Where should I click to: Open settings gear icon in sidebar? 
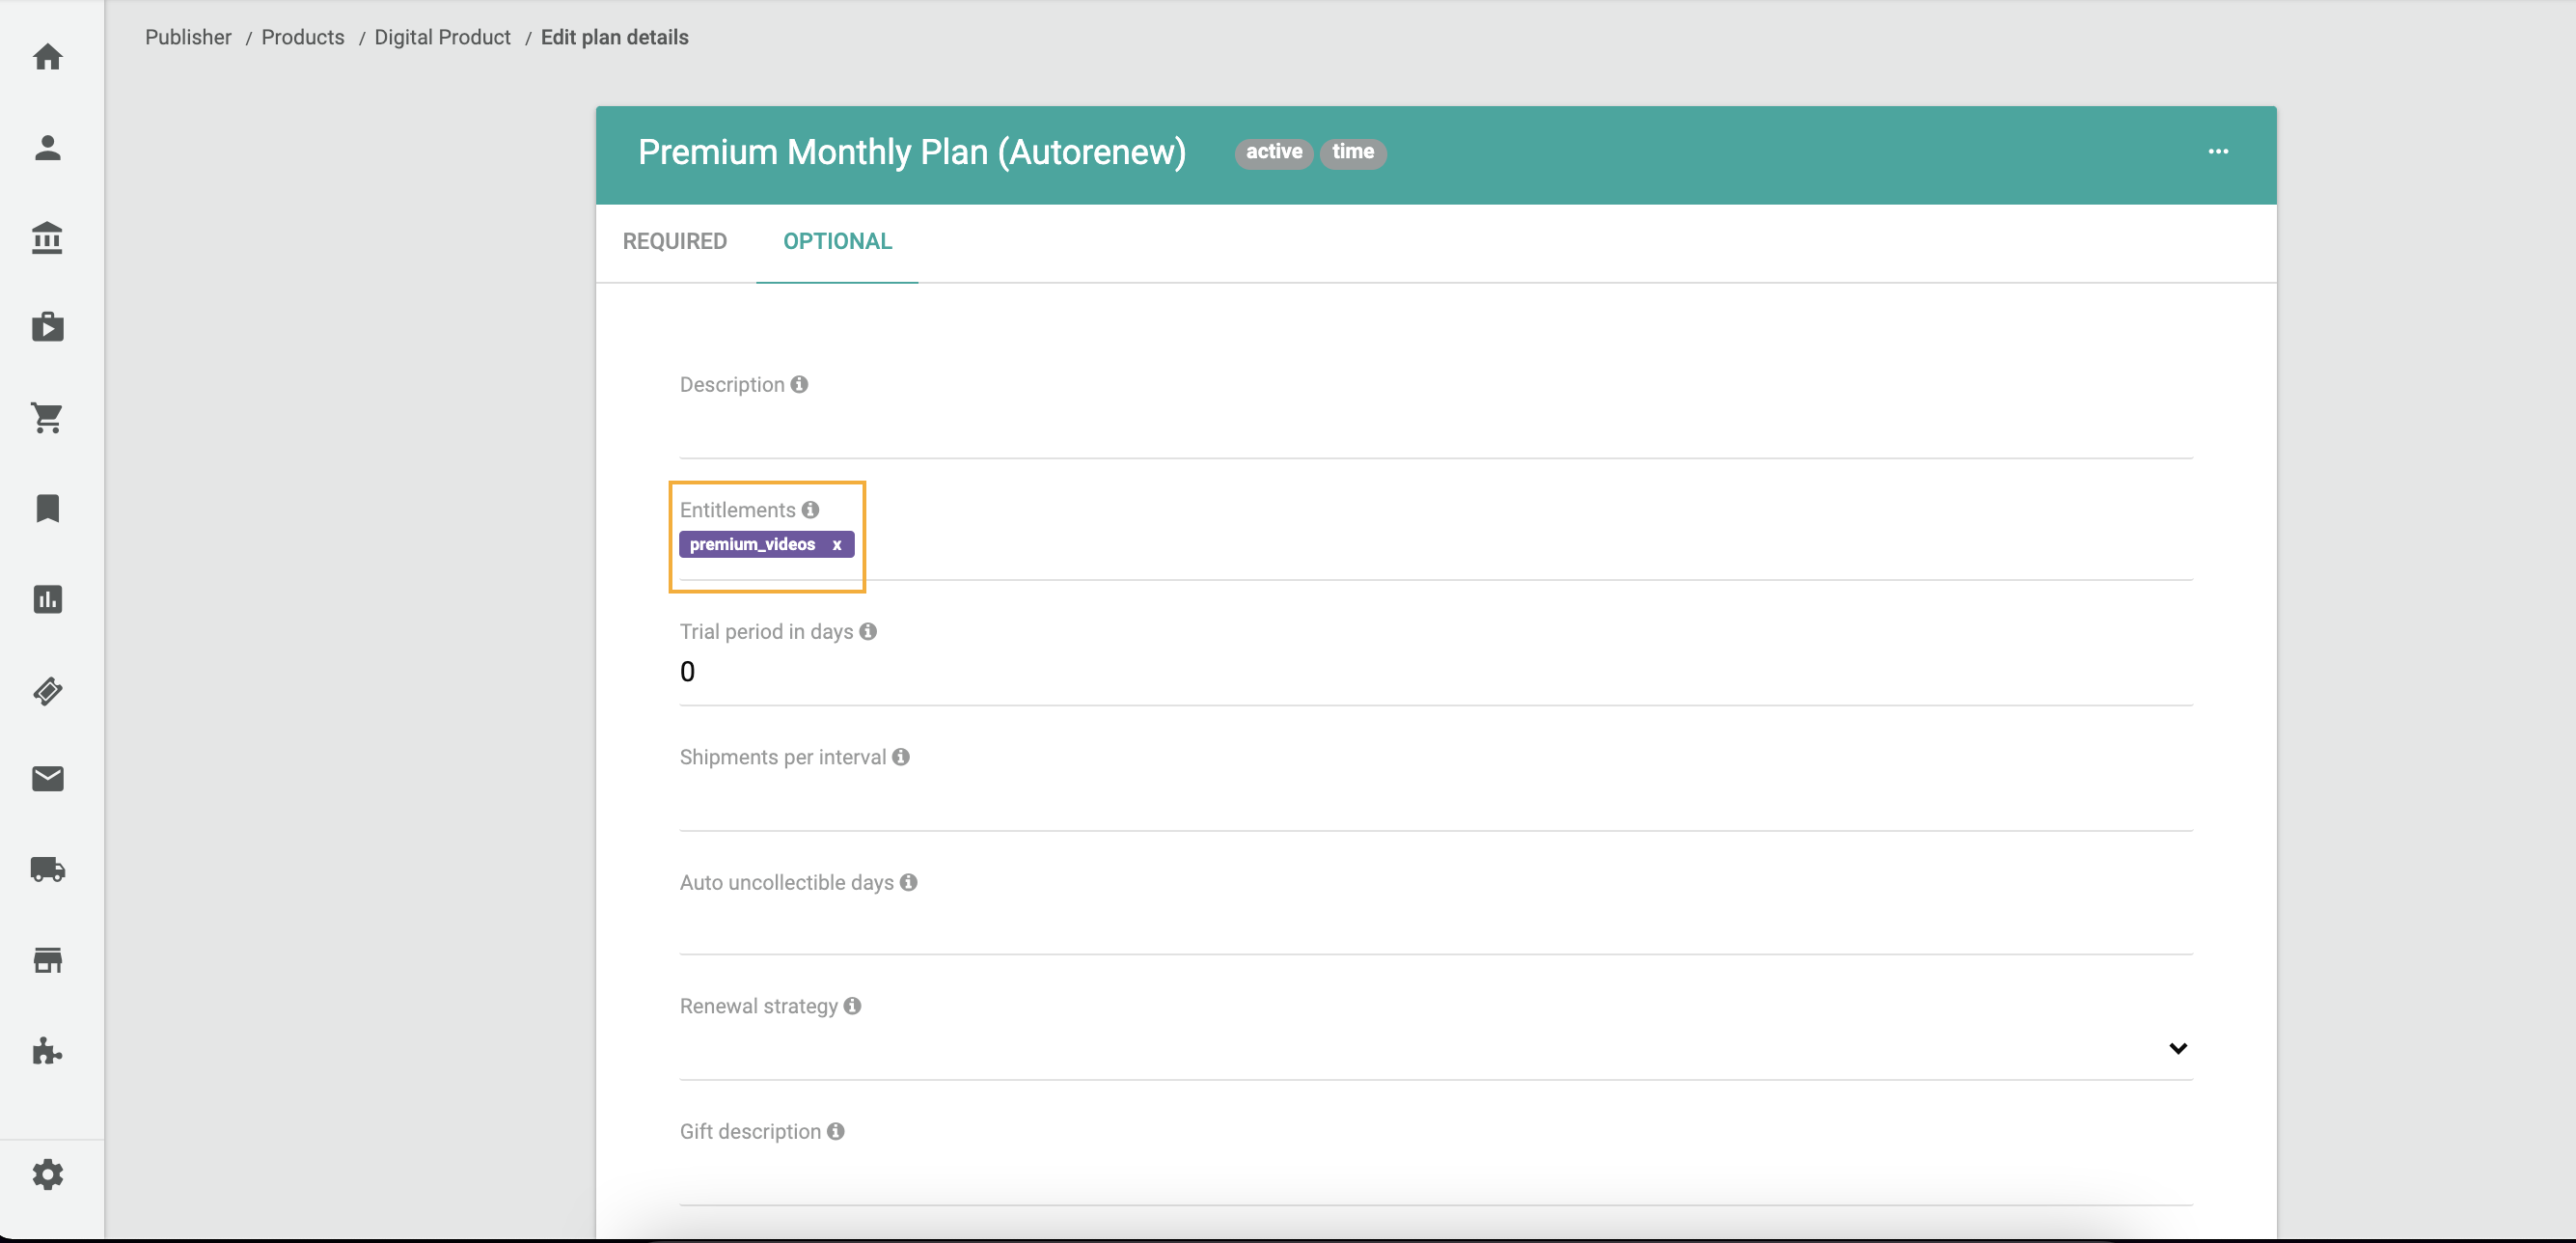click(47, 1174)
